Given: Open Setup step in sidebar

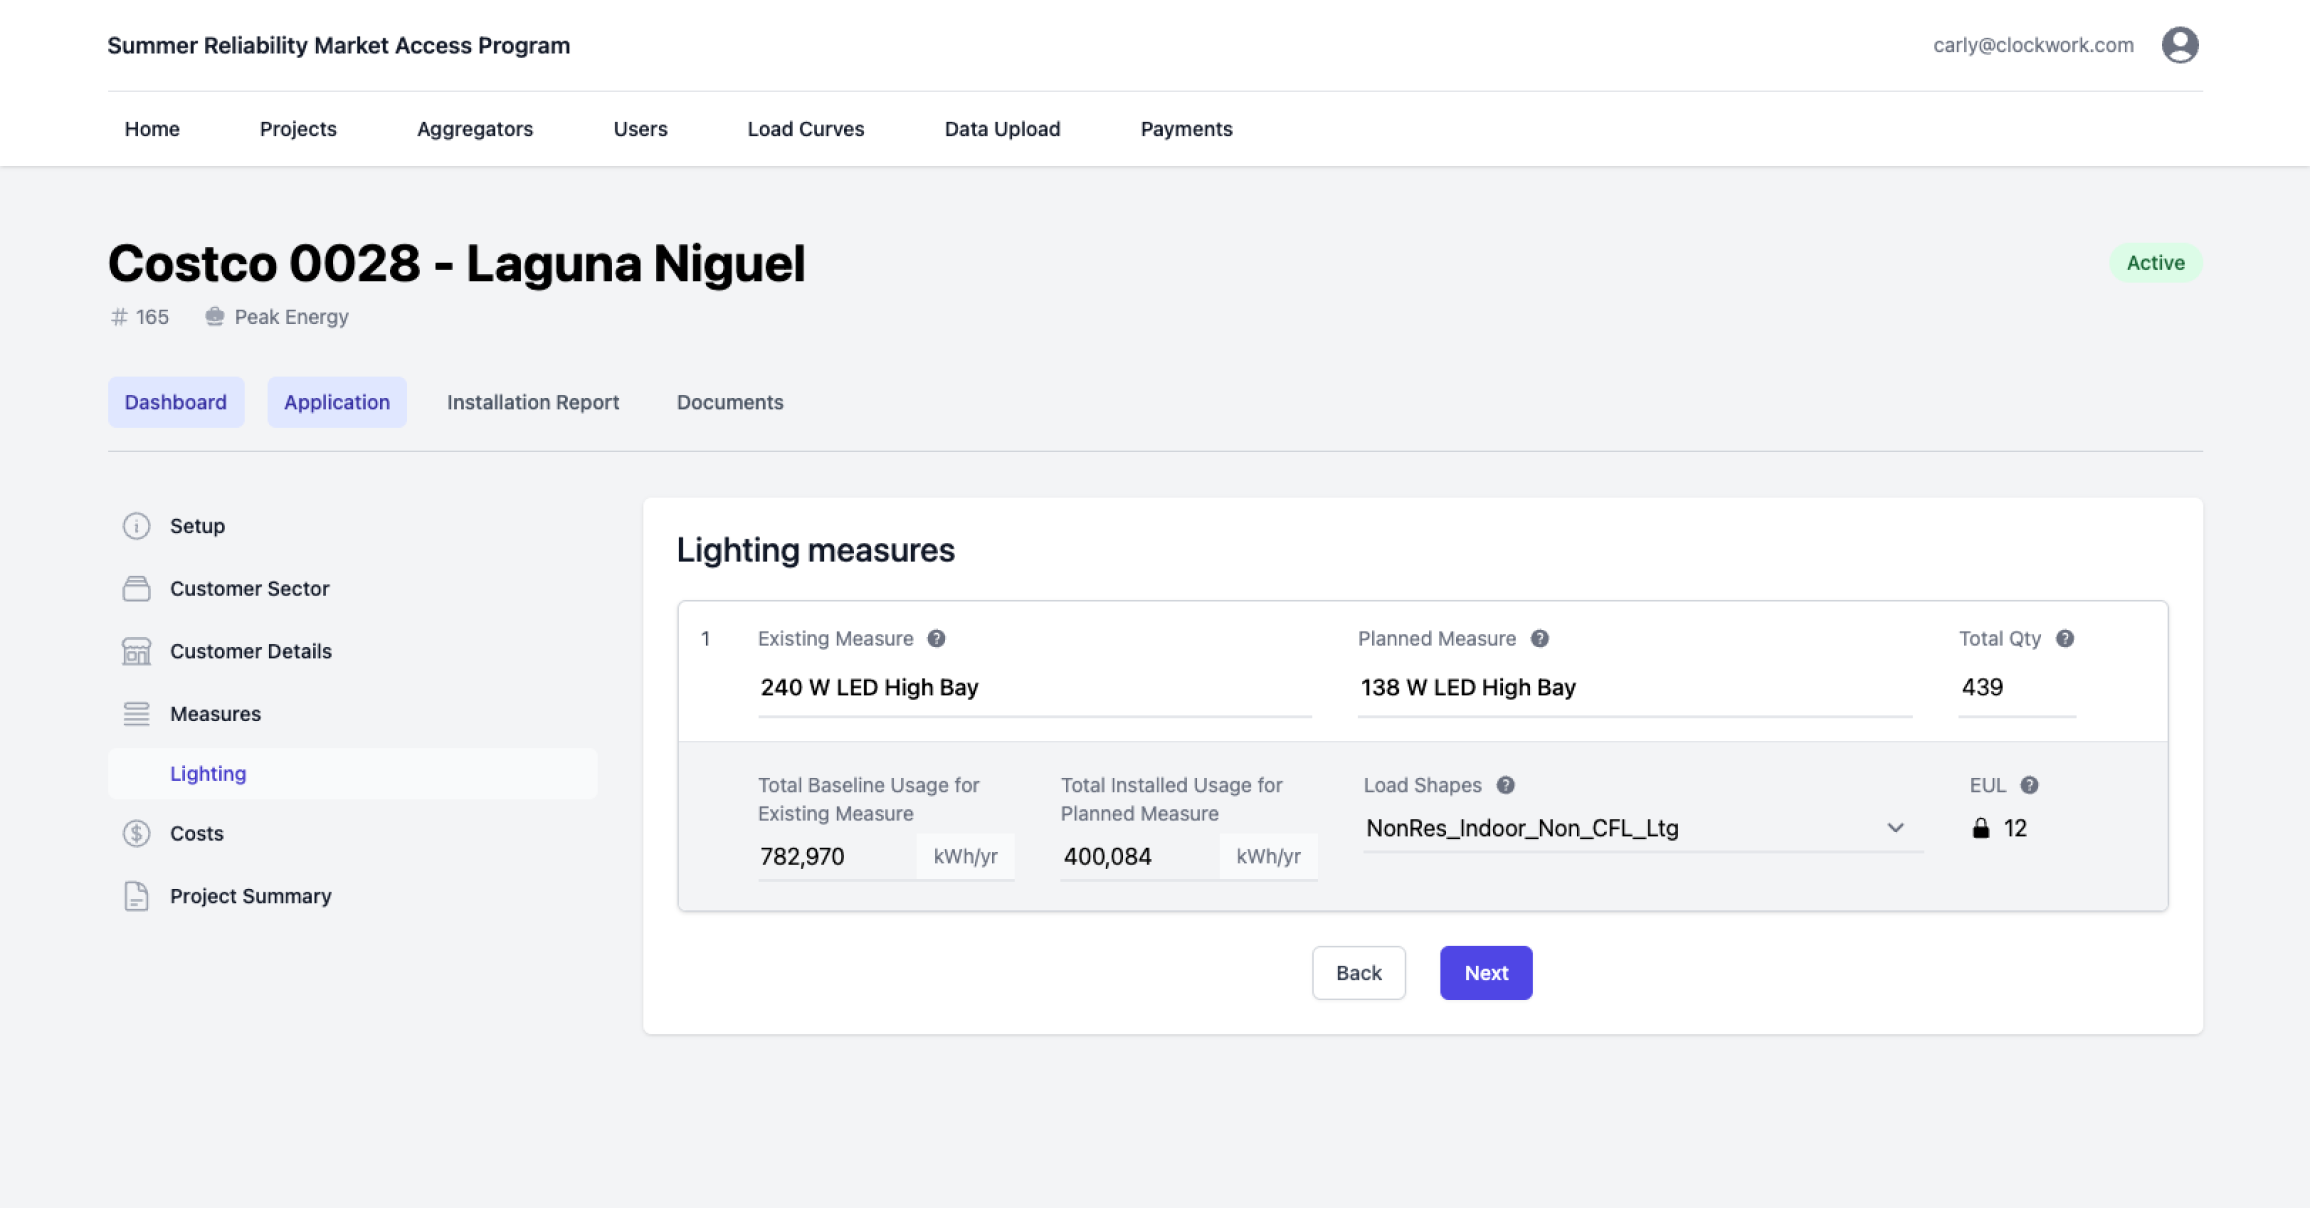Looking at the screenshot, I should (x=352, y=526).
